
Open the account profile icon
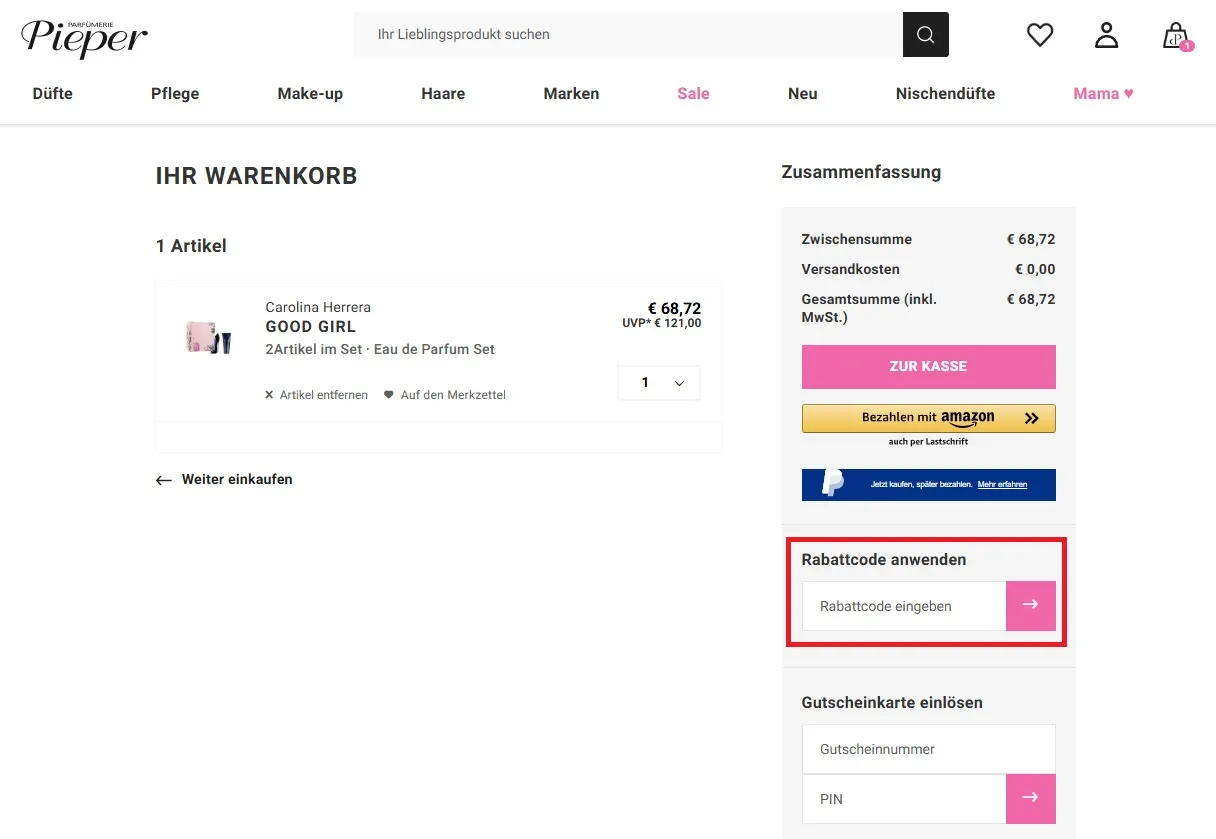[x=1106, y=34]
